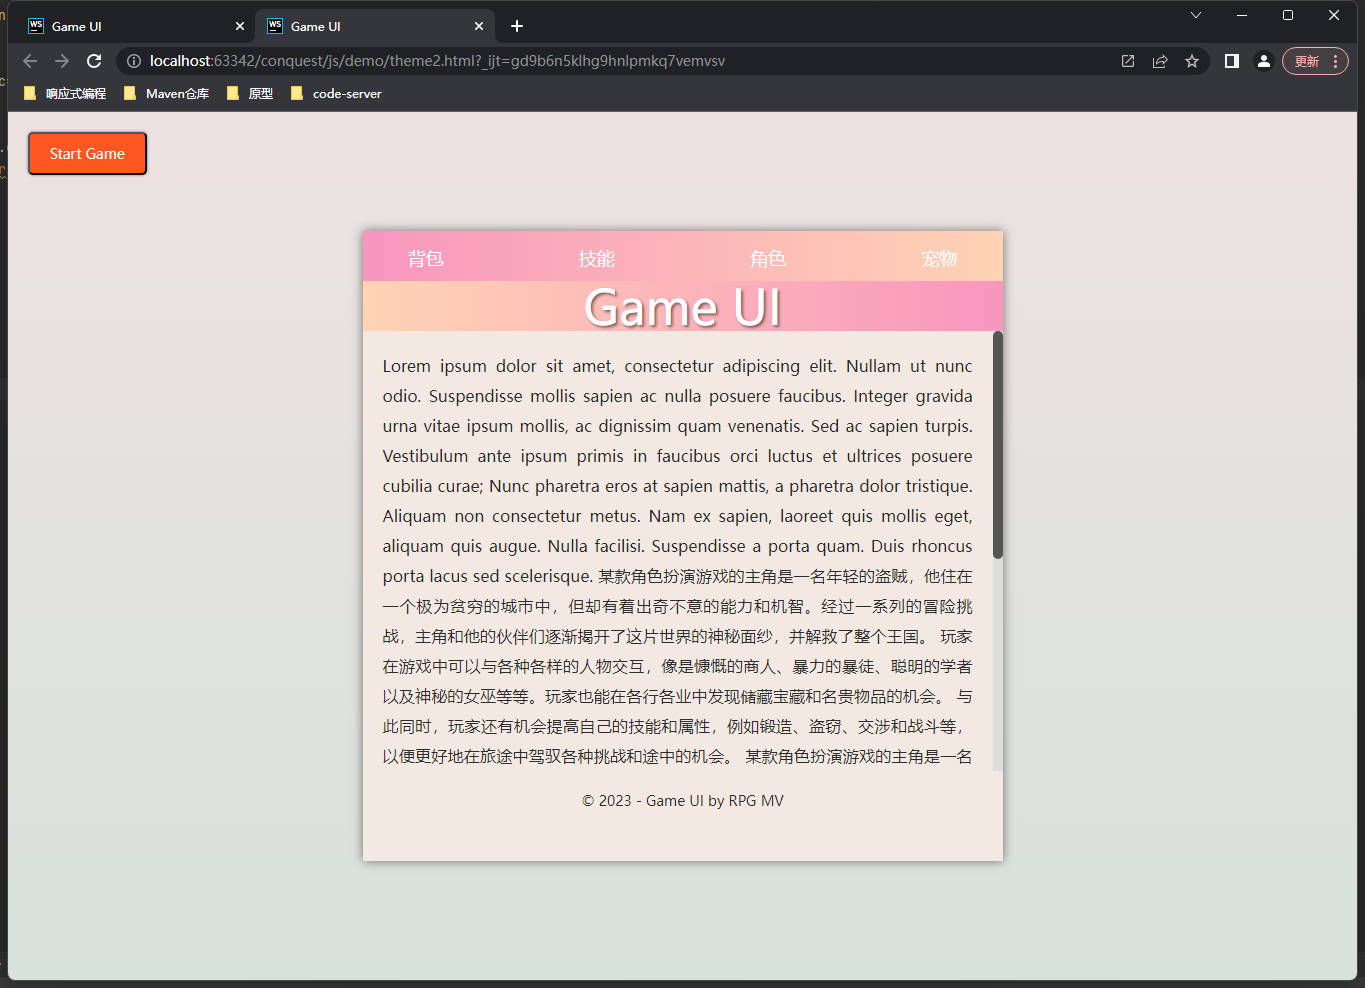This screenshot has height=988, width=1365.
Task: Toggle the browser side panel
Action: click(x=1232, y=61)
